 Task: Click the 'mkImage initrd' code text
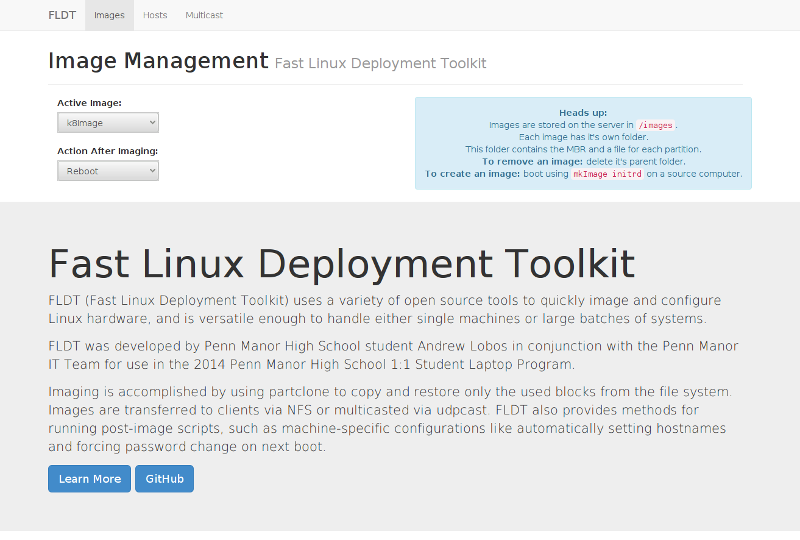(607, 174)
